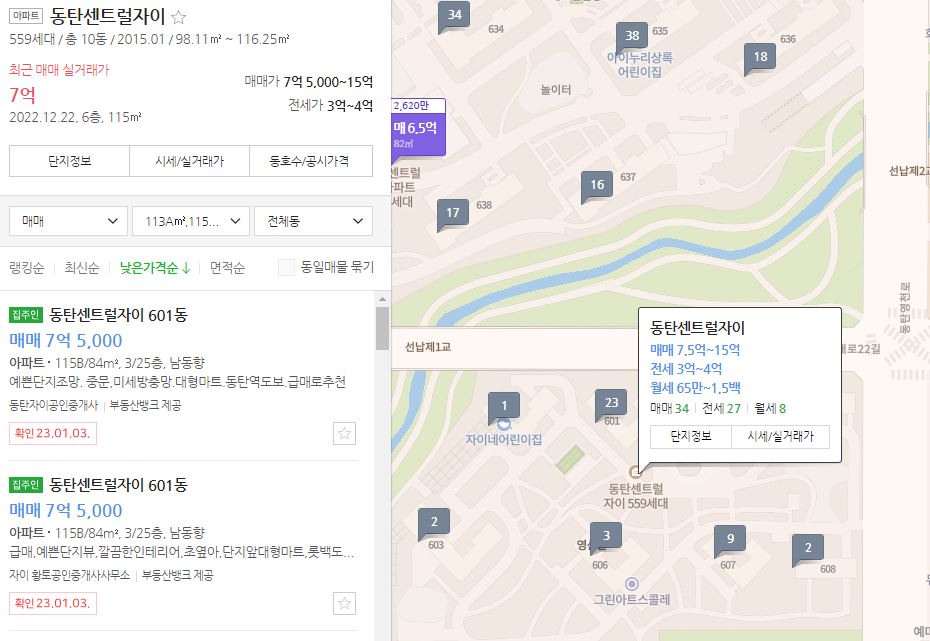Open the 매매 transaction type dropdown
930x641 pixels.
[x=67, y=220]
